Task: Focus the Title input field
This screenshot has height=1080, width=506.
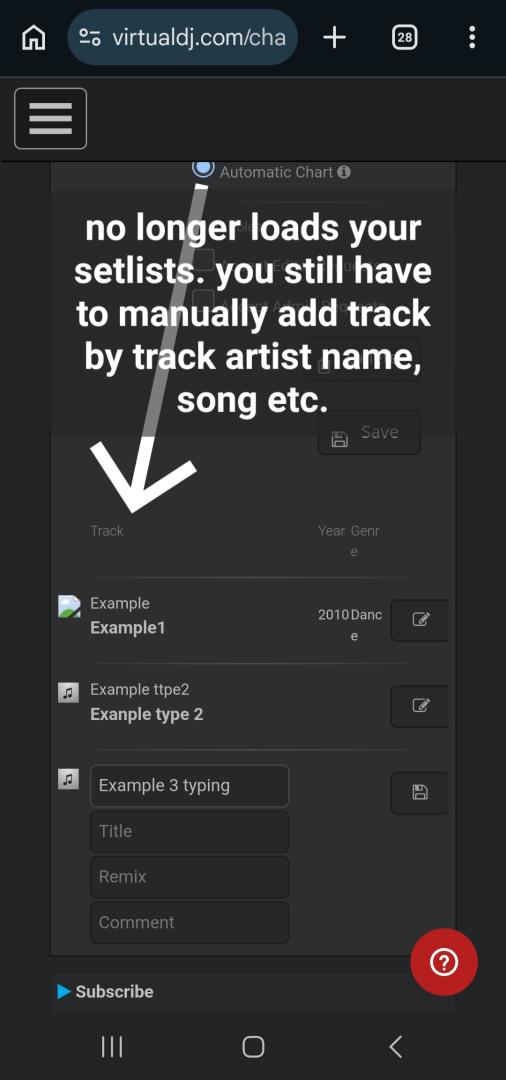Action: (x=189, y=831)
